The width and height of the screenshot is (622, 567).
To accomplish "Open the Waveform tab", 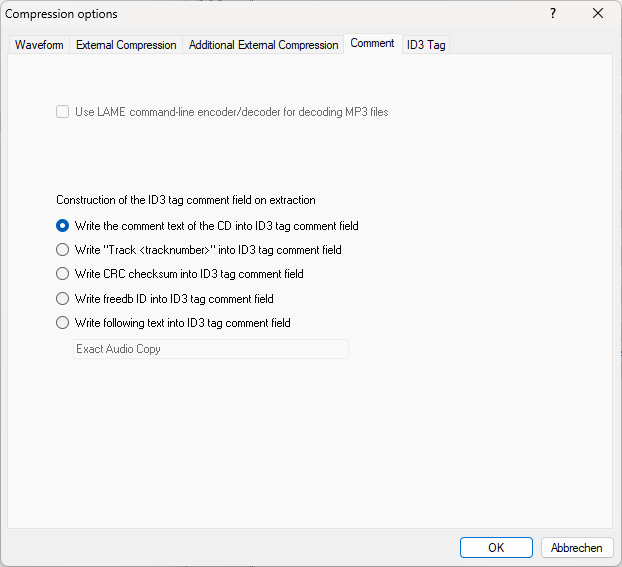I will tap(39, 45).
